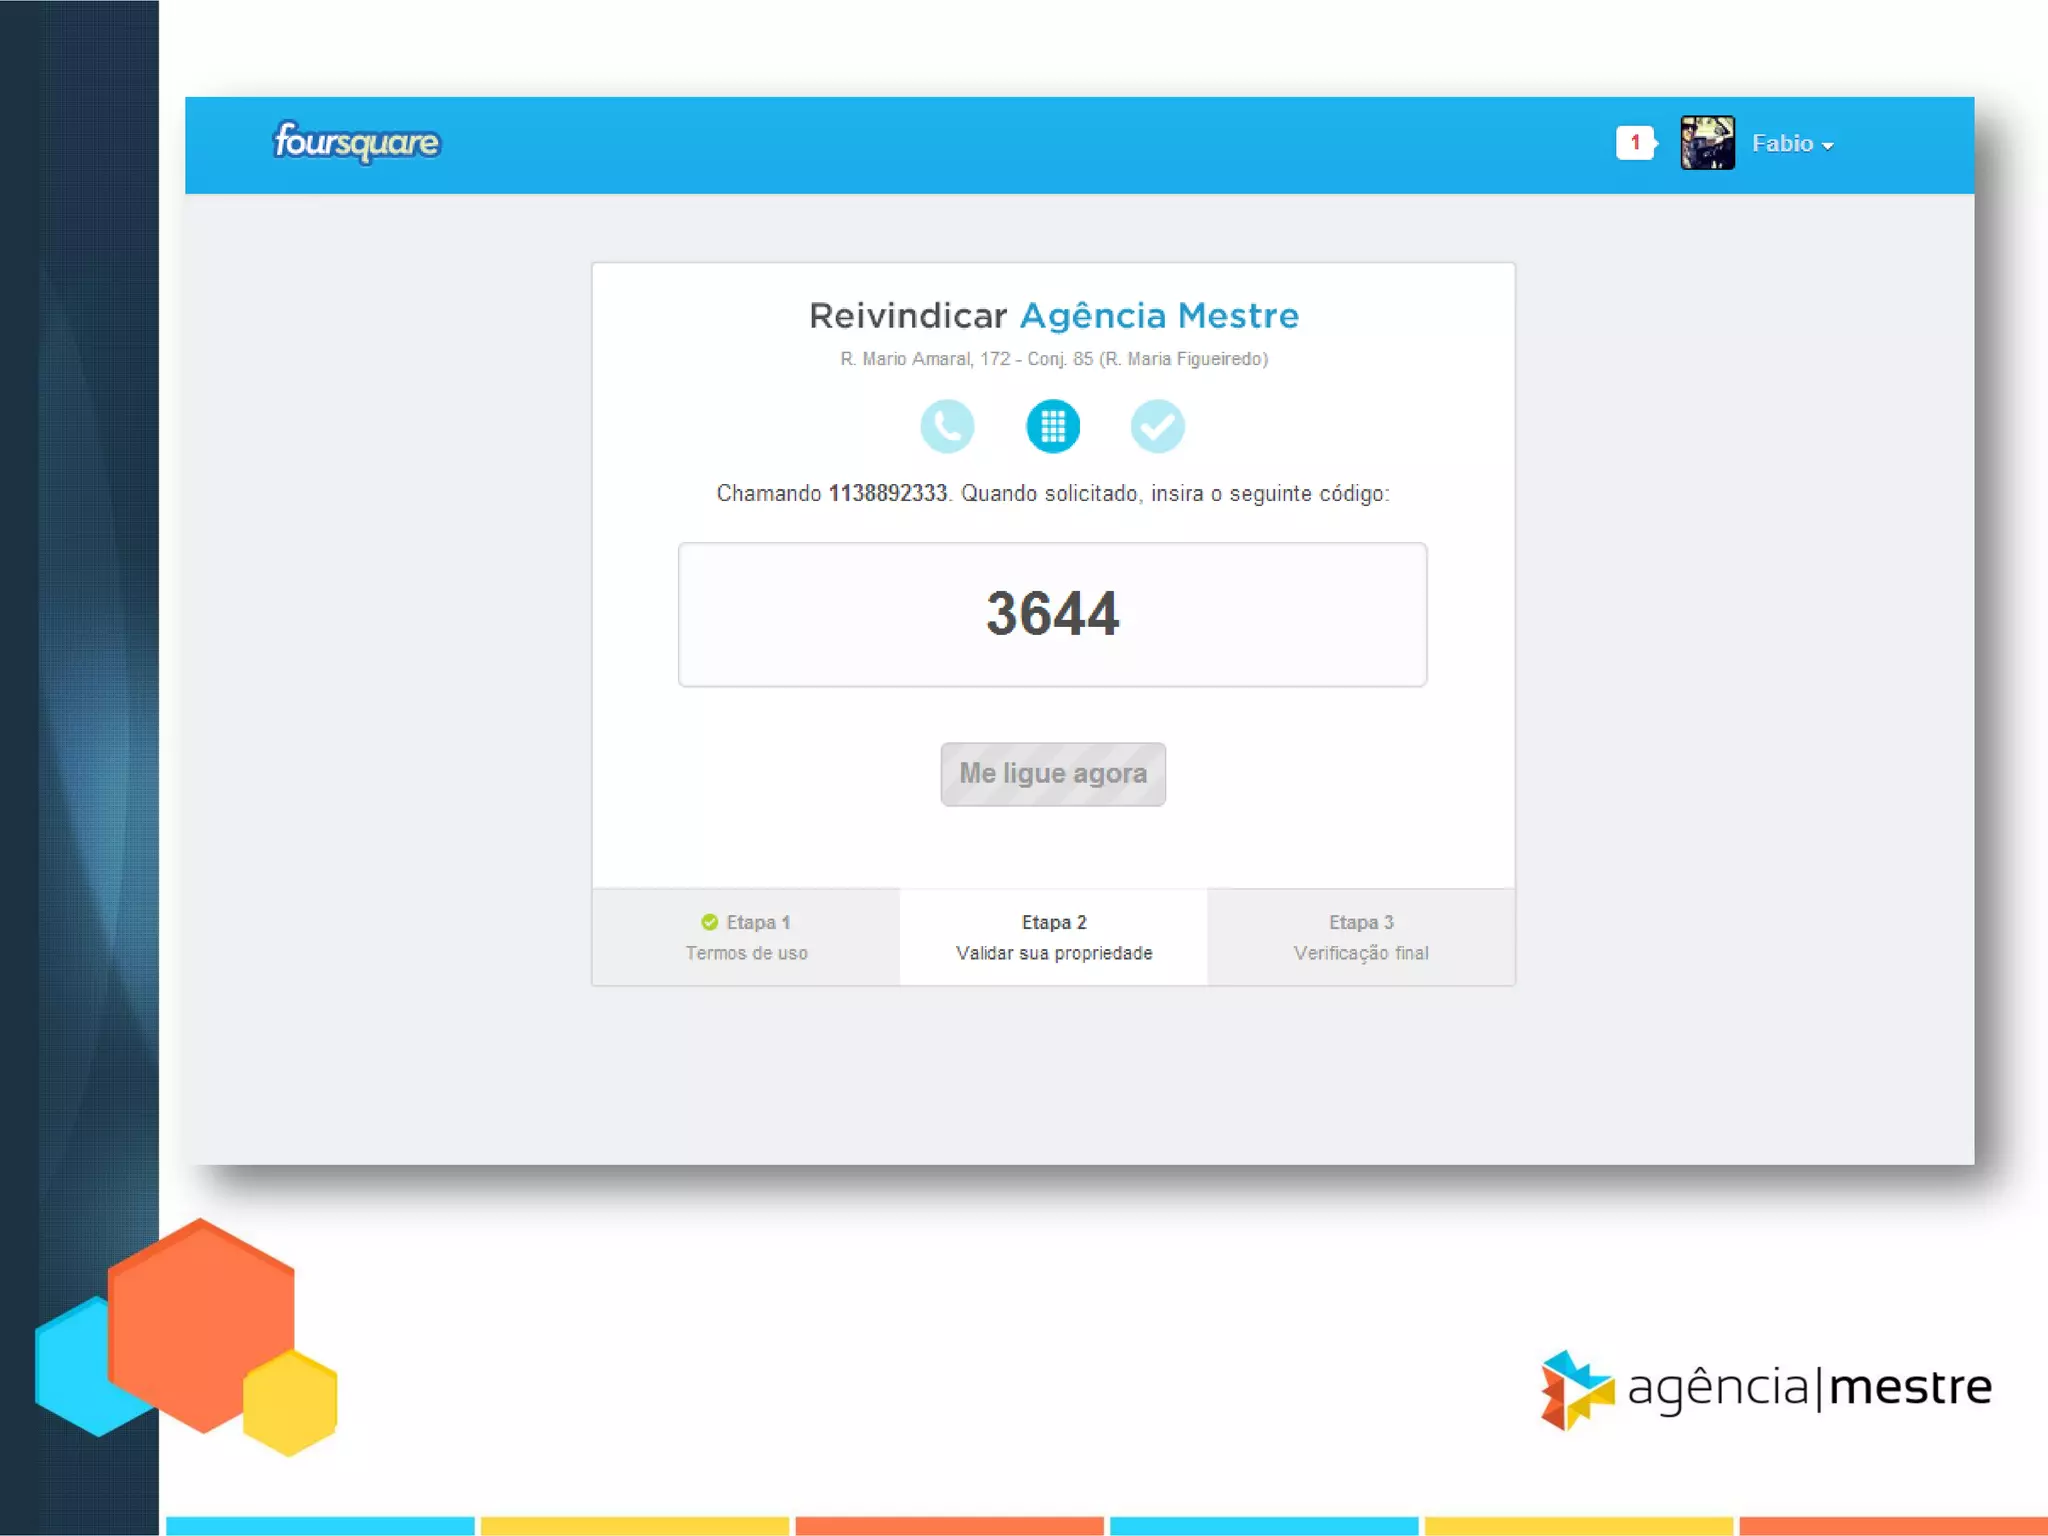Expand the Fabio user dropdown menu
The width and height of the screenshot is (2048, 1536).
(x=1792, y=144)
